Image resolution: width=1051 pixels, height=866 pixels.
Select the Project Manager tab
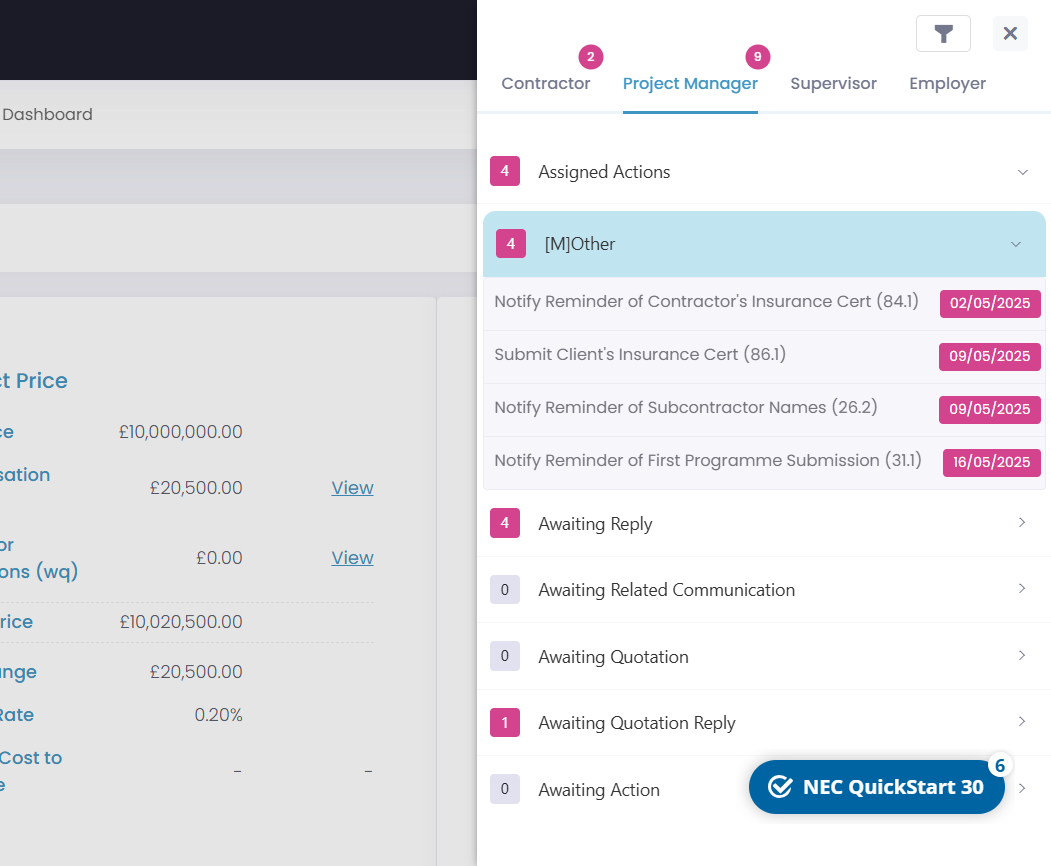(x=690, y=84)
